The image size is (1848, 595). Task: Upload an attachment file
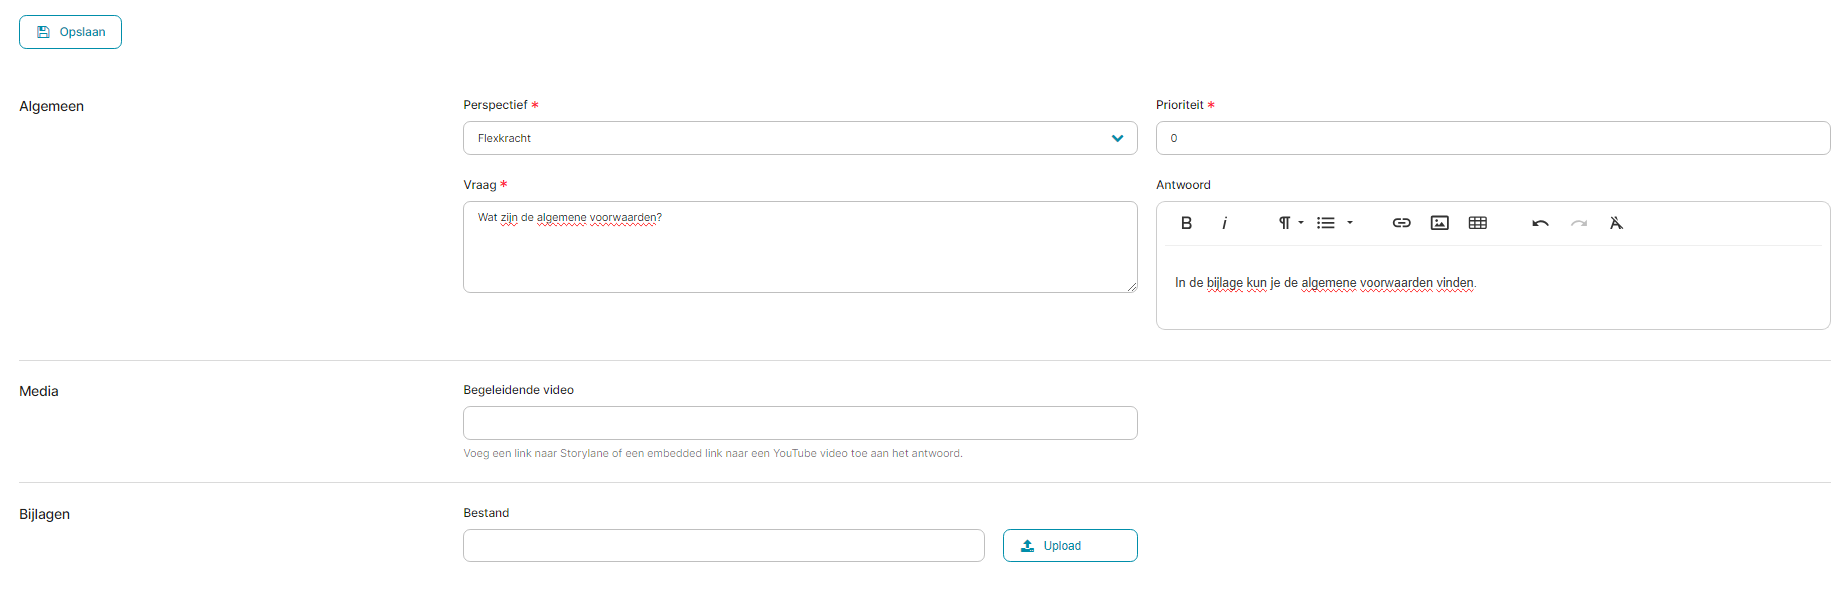(x=1070, y=546)
